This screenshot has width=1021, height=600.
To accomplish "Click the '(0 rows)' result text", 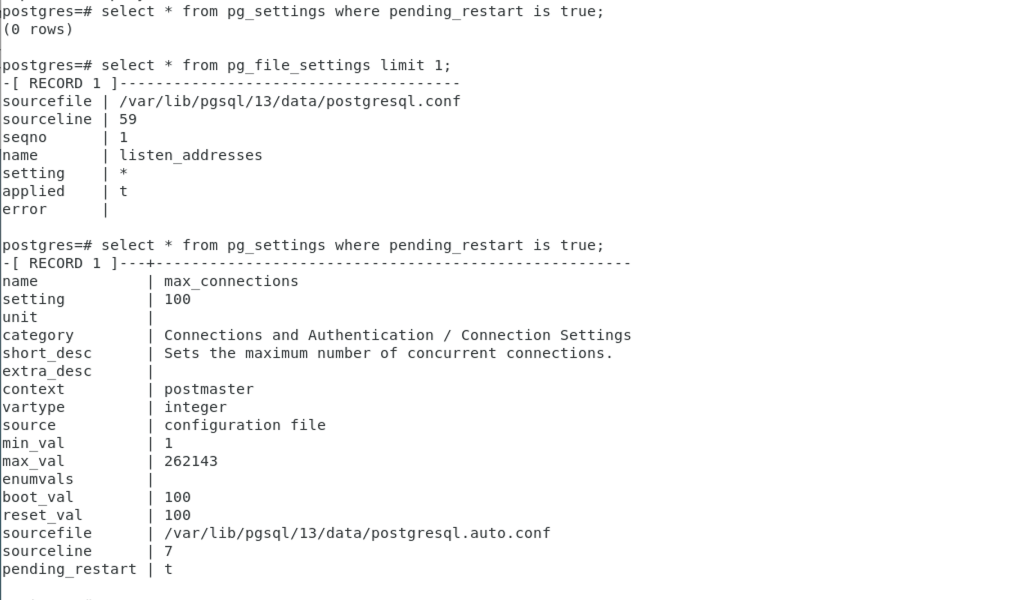I will pyautogui.click(x=38, y=30).
